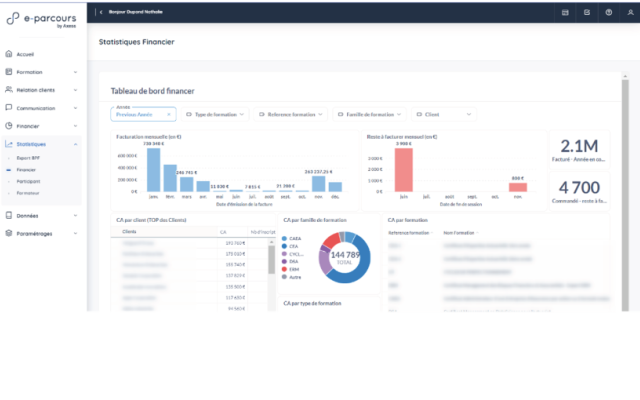Click the Accueil home icon in sidebar
640x400 pixels.
9,54
